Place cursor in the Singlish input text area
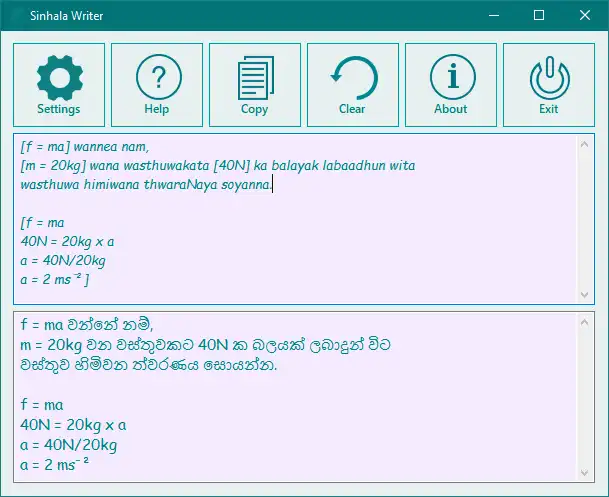The image size is (609, 497). (295, 219)
